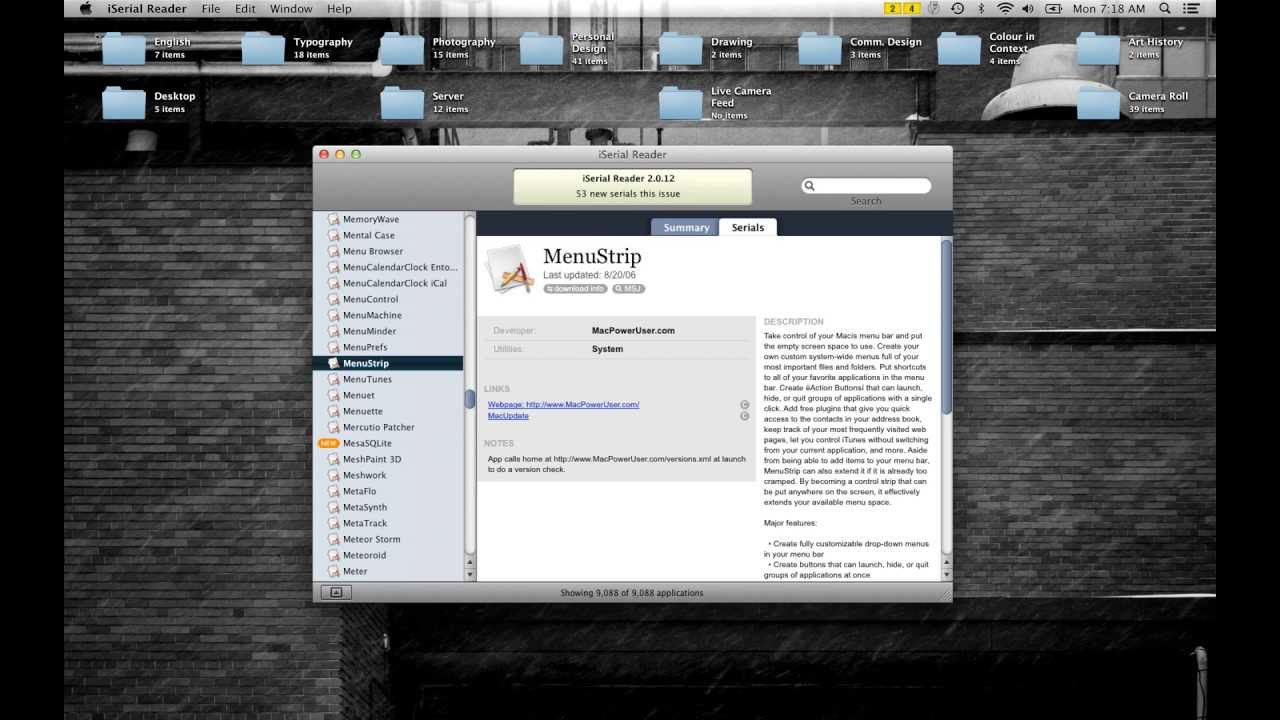Switch to the Summary tab

(x=685, y=227)
